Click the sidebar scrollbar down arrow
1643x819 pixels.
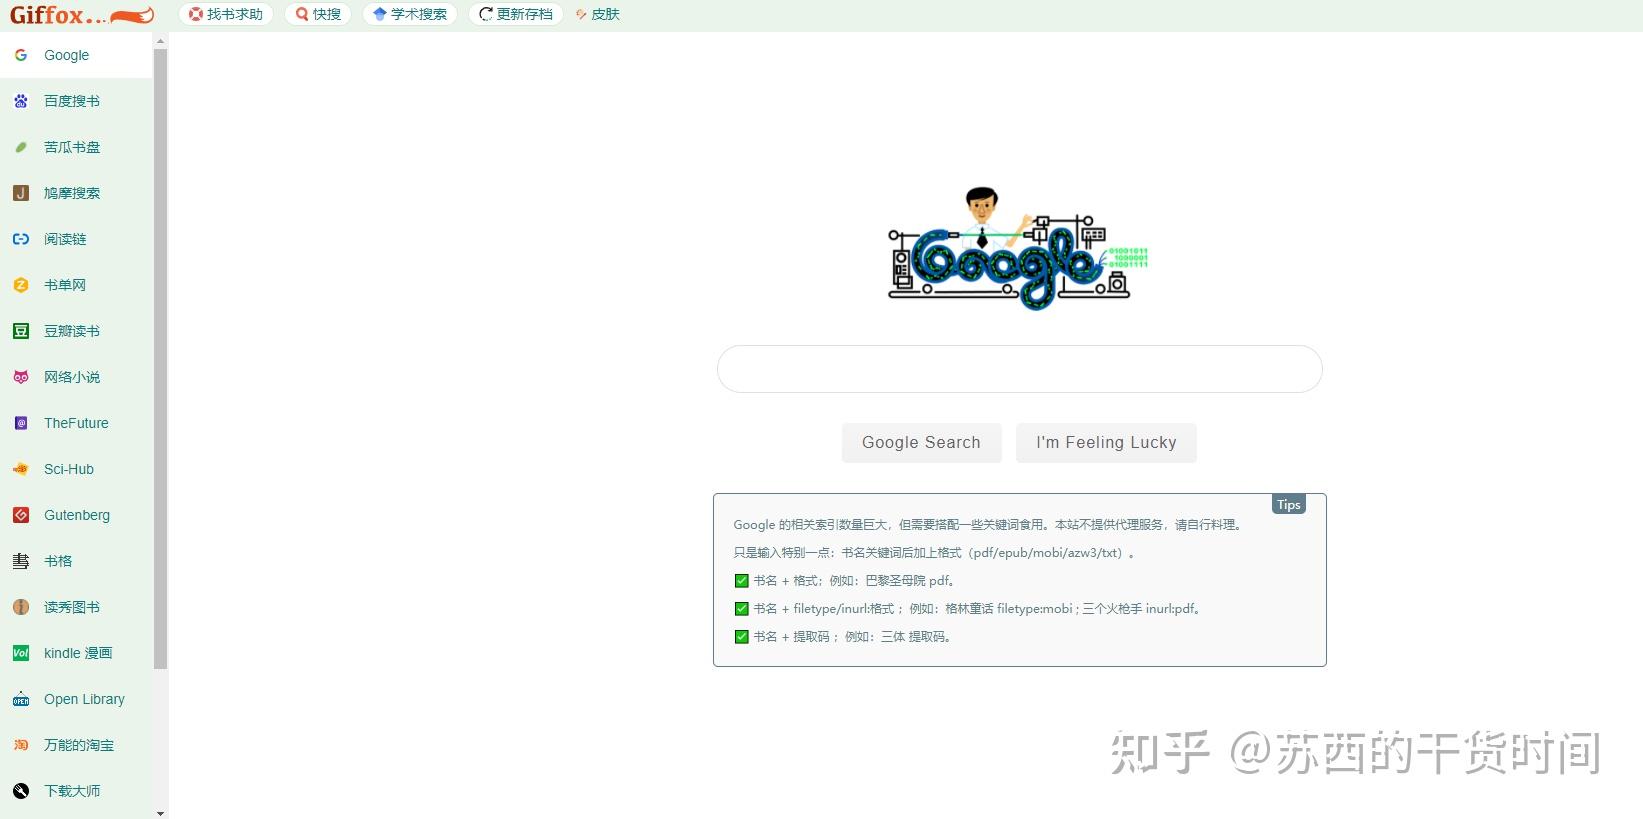[x=160, y=812]
